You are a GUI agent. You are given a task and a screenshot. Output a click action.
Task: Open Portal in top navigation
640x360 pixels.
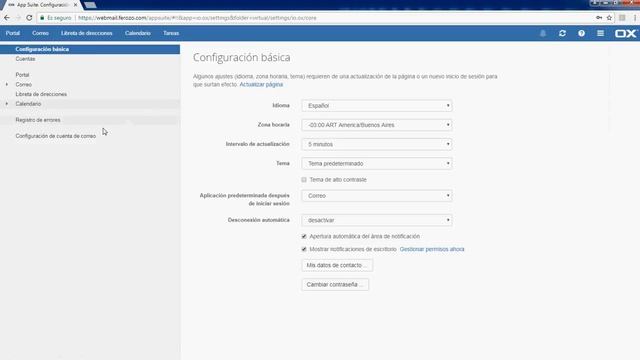point(13,33)
